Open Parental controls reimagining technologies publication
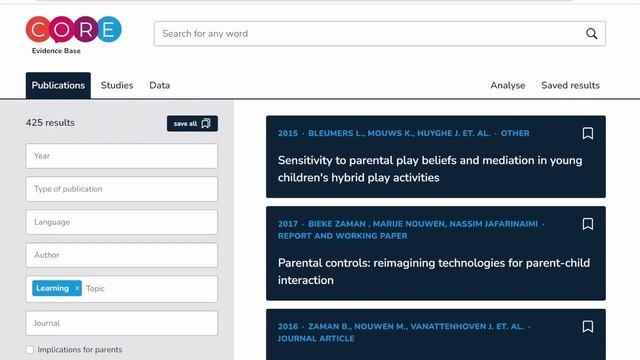This screenshot has width=640, height=360. click(433, 271)
